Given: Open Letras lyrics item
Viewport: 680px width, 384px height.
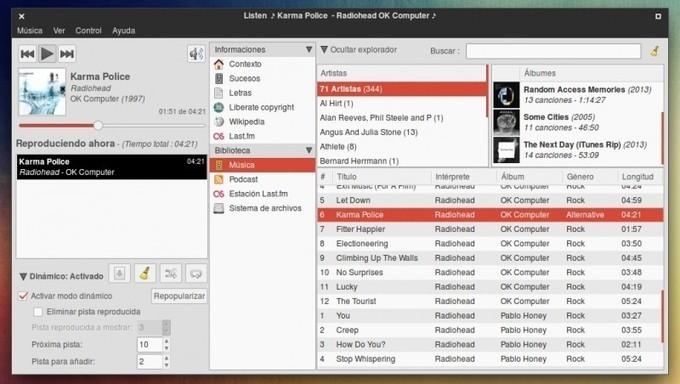Looking at the screenshot, I should tap(262, 93).
